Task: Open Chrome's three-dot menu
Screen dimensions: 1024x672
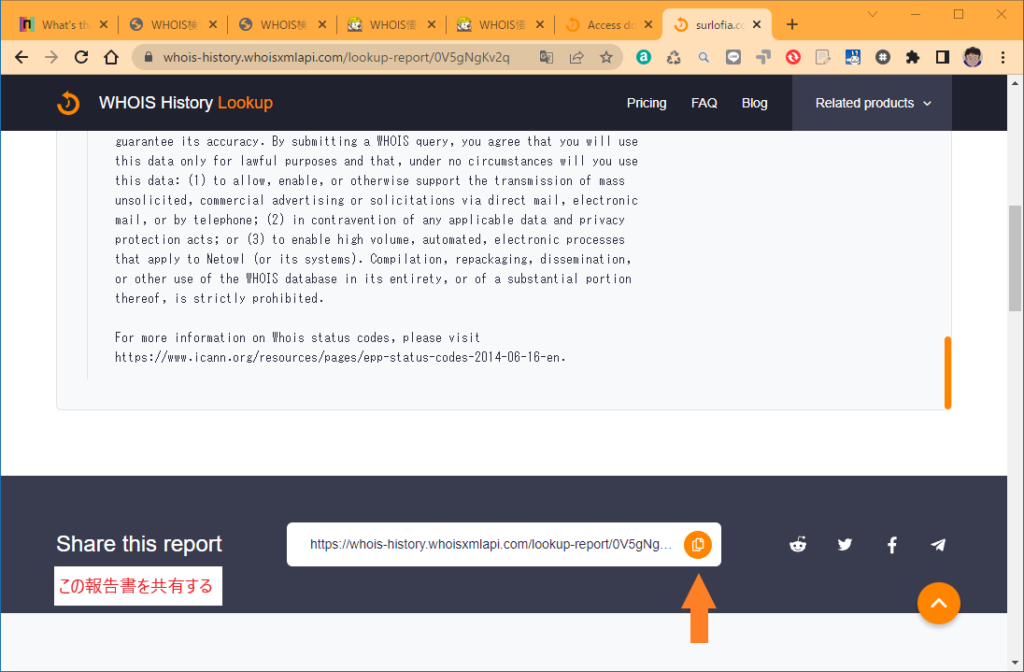Action: point(1003,57)
